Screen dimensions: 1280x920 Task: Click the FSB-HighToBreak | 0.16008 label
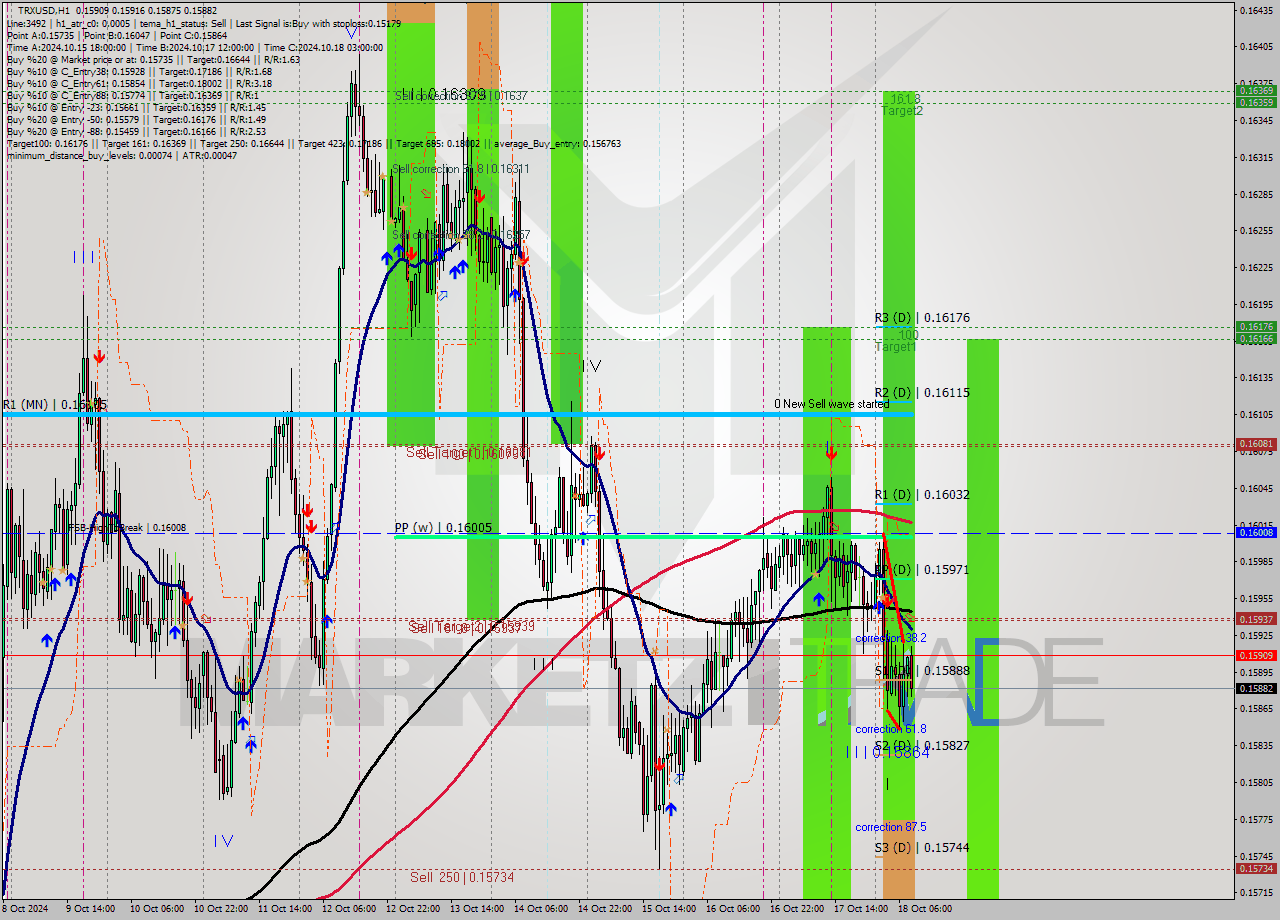click(x=127, y=528)
